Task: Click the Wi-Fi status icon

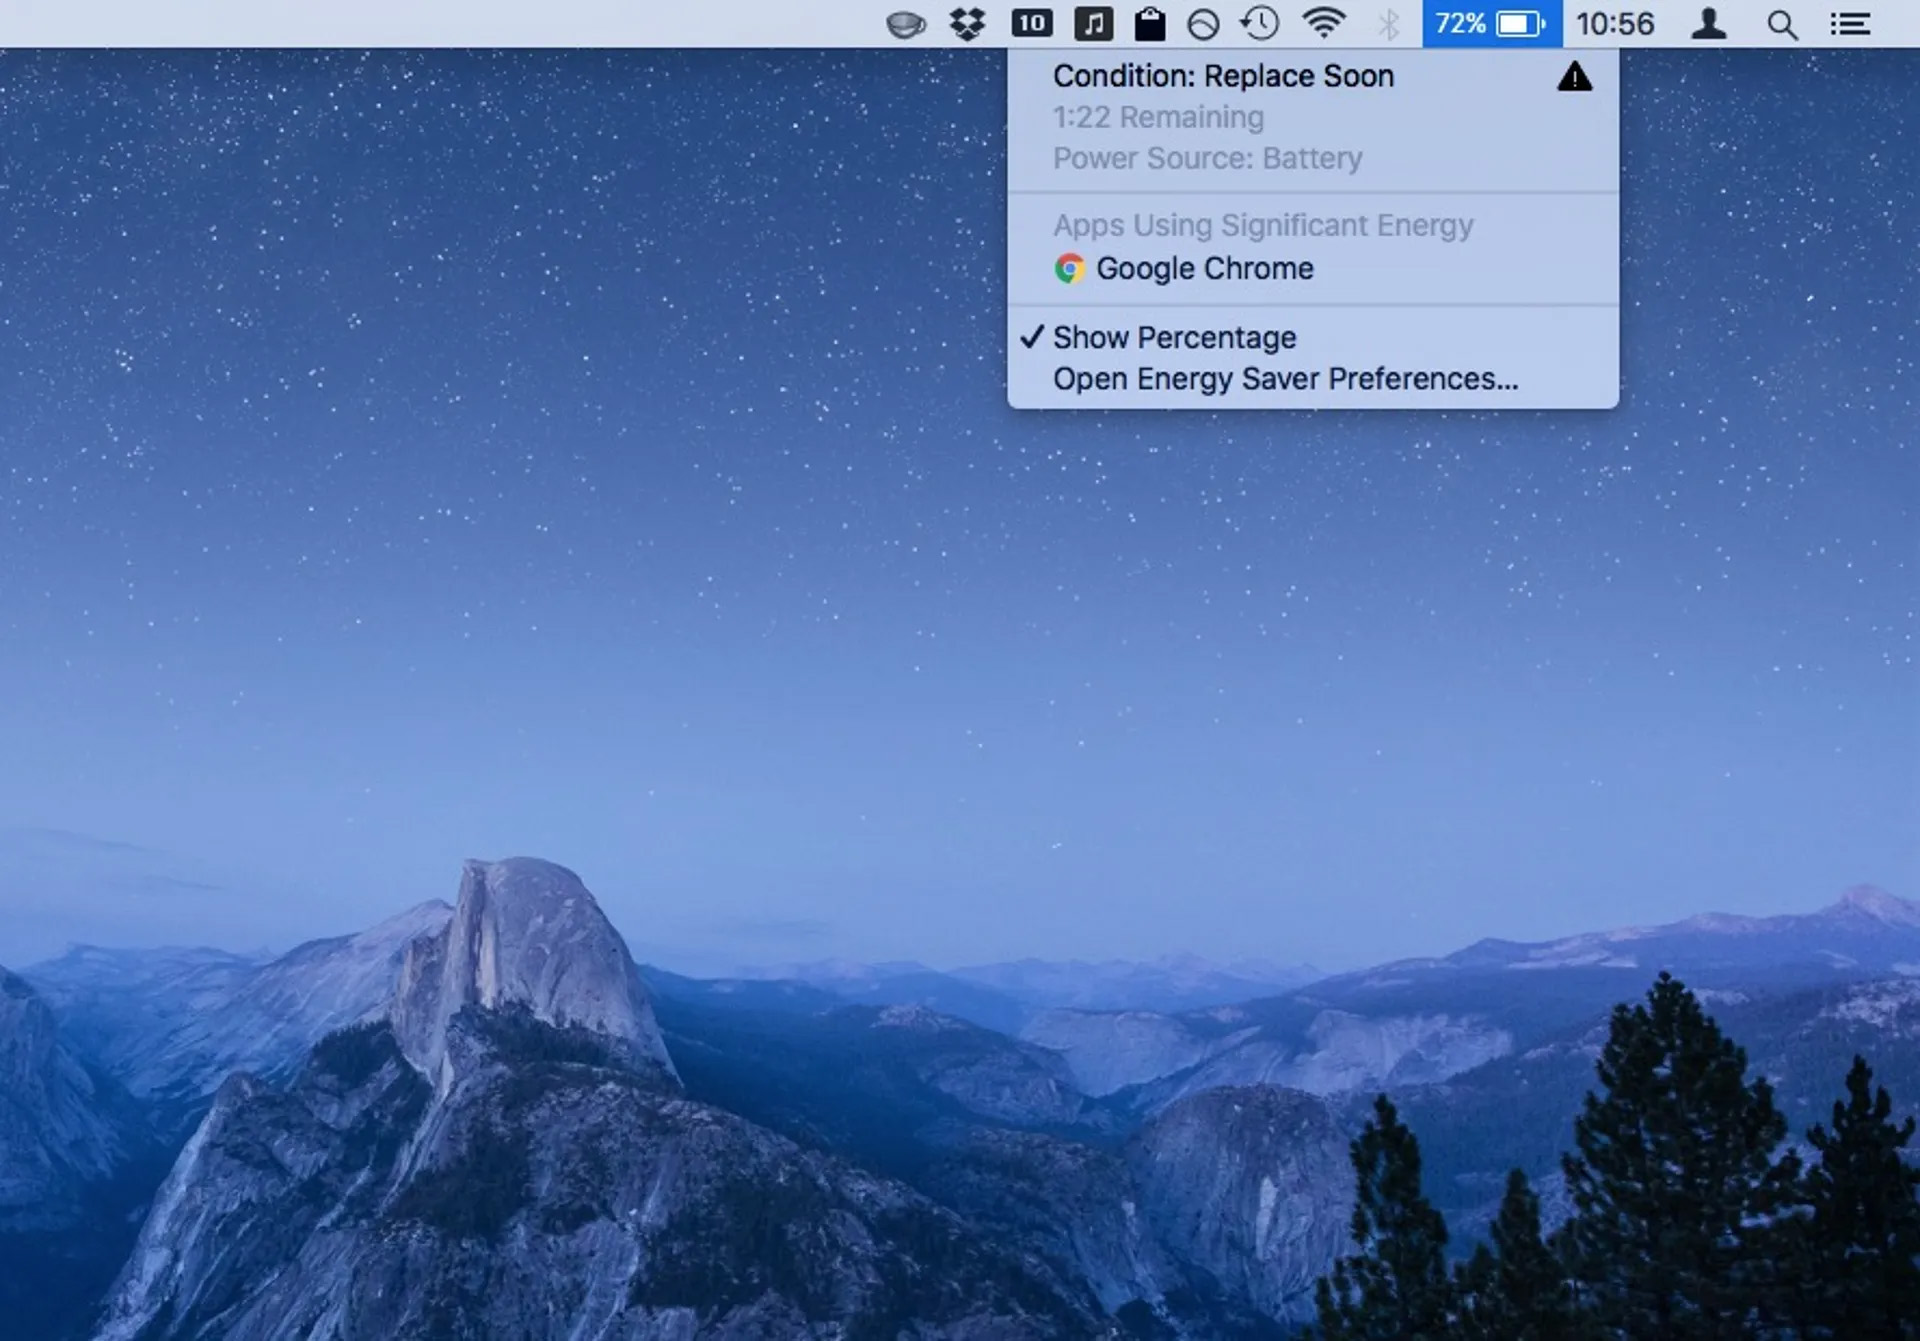Action: point(1323,24)
